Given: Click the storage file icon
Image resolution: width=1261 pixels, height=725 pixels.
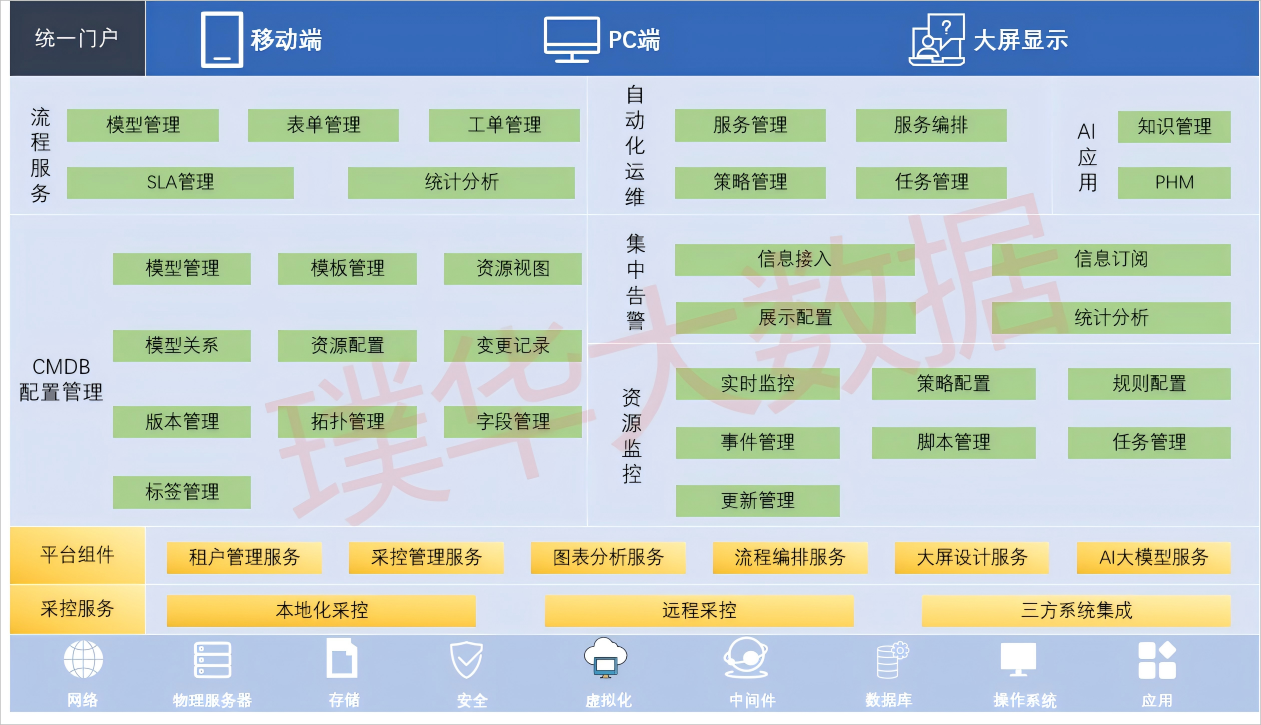Looking at the screenshot, I should pyautogui.click(x=342, y=660).
